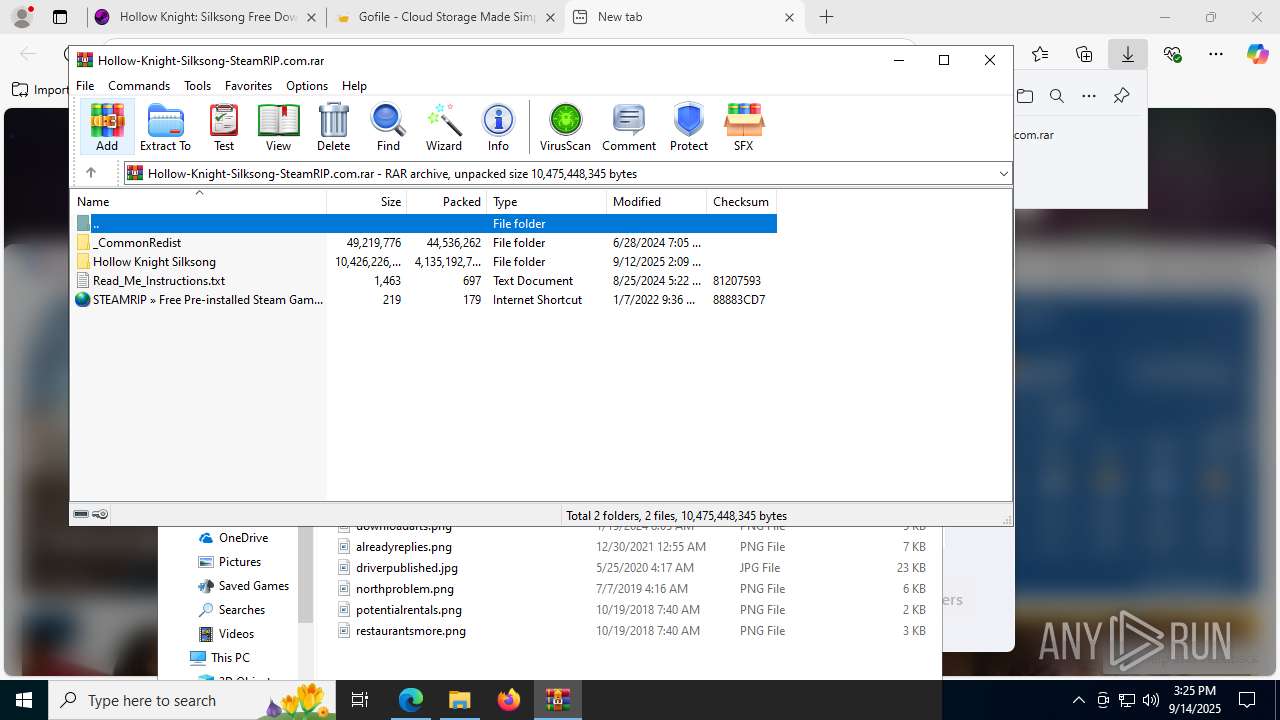Click the disk icon in WinRAR status bar

point(82,515)
